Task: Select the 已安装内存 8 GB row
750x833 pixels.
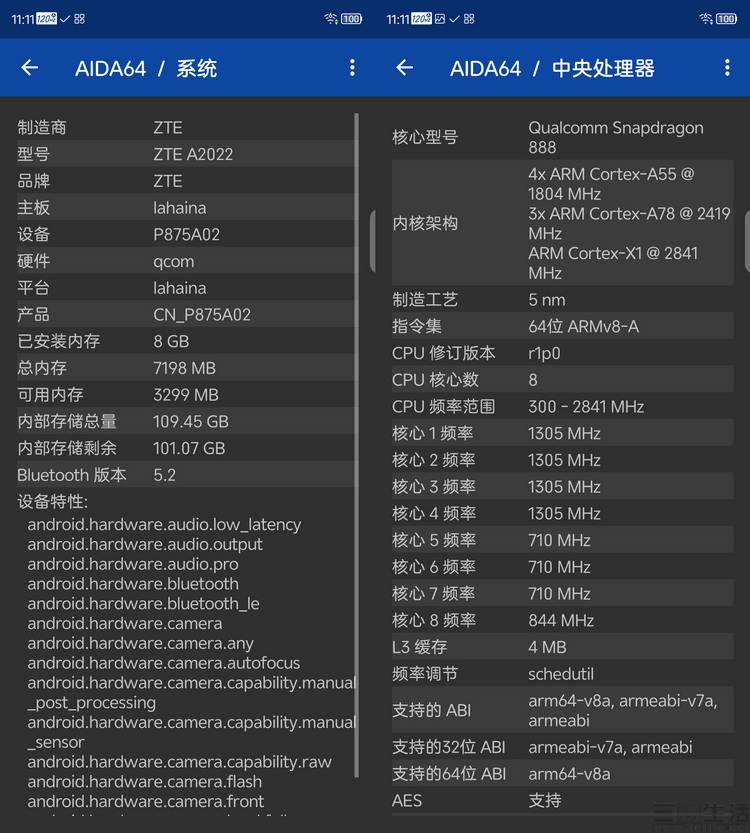Action: [x=185, y=341]
